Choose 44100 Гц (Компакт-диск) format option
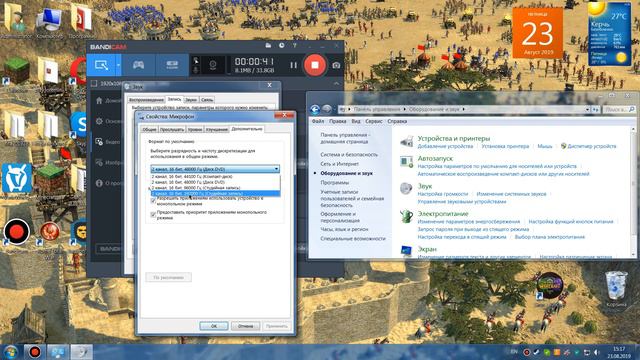Image resolution: width=640 pixels, height=360 pixels. [x=215, y=177]
